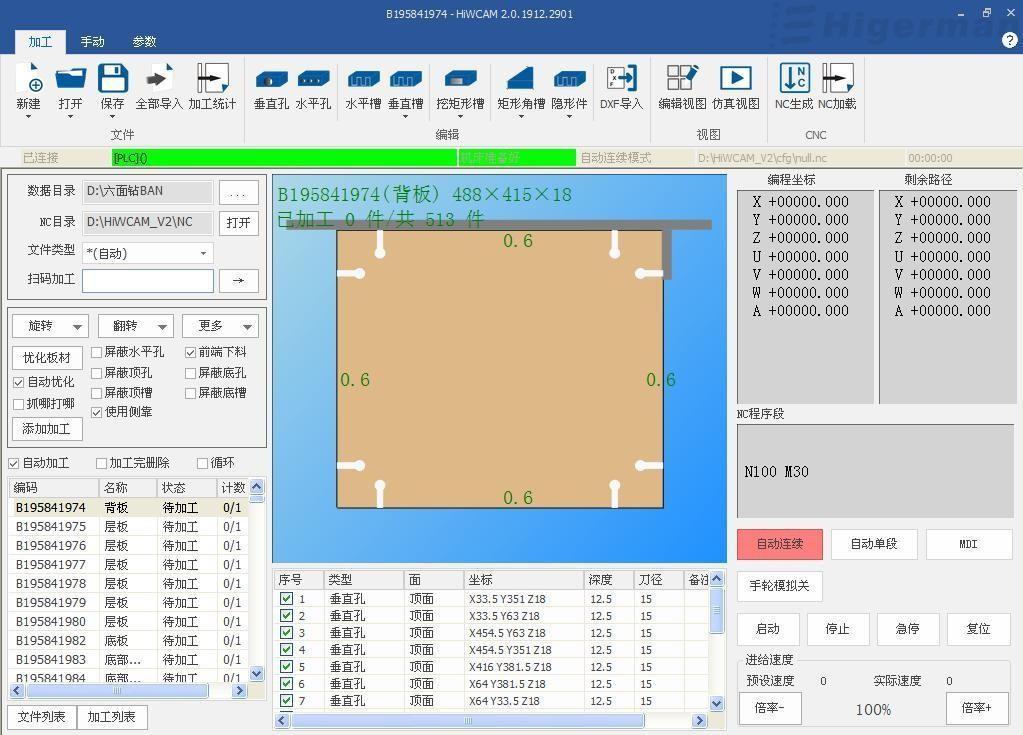
Task: Expand the 打开 dropdown arrow
Action: [x=70, y=117]
